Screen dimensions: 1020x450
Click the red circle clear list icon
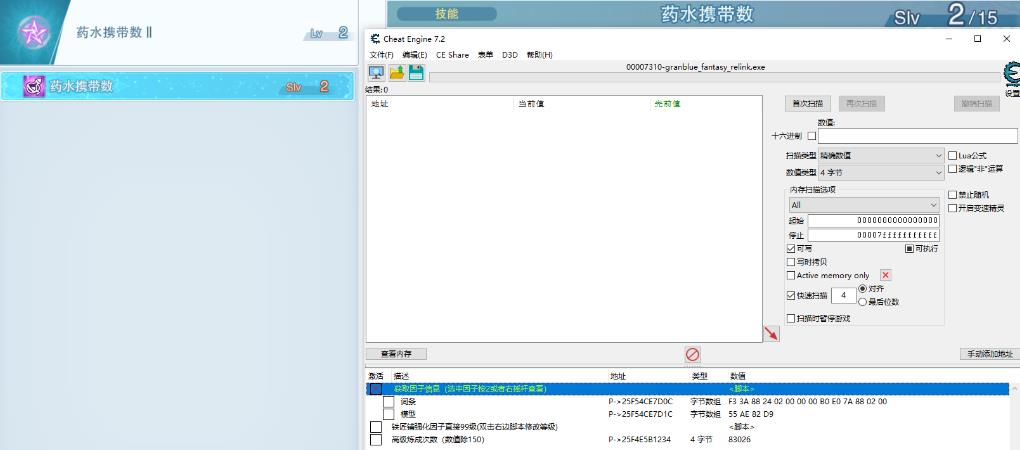692,354
